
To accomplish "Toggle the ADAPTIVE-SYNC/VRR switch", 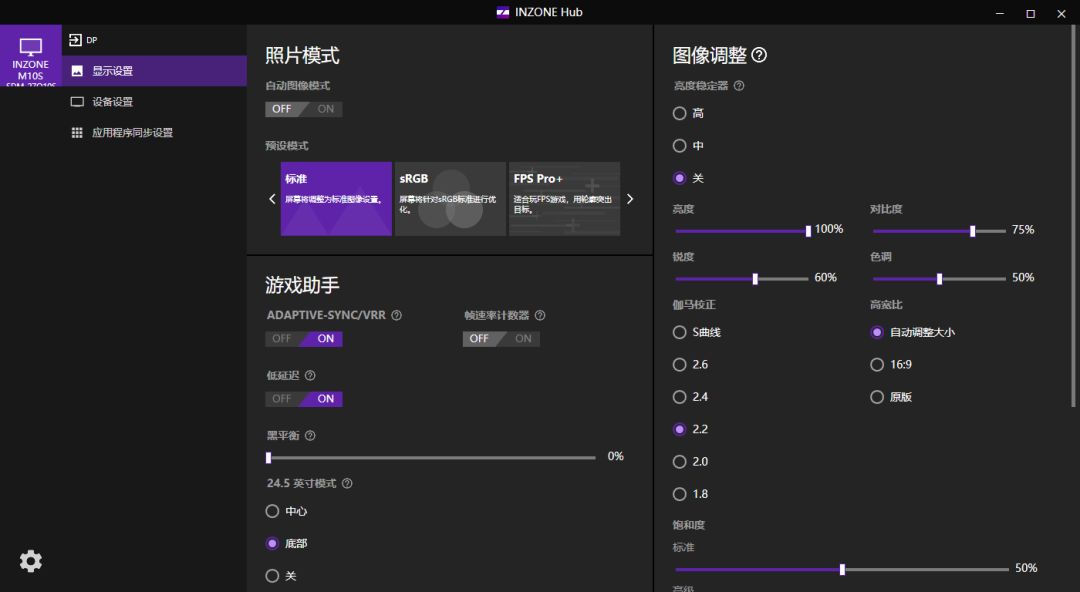I will pyautogui.click(x=304, y=338).
